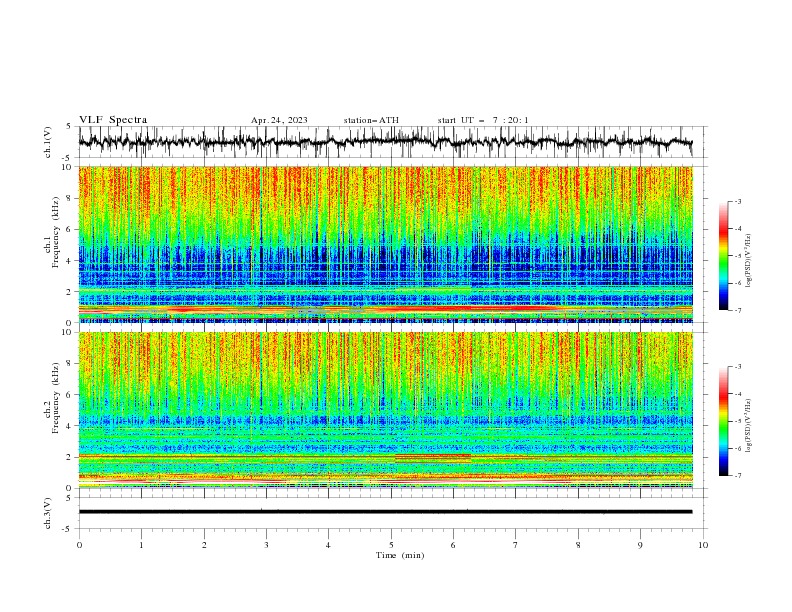
Task: Click the ch.1 colorbar scale
Action: click(x=724, y=256)
